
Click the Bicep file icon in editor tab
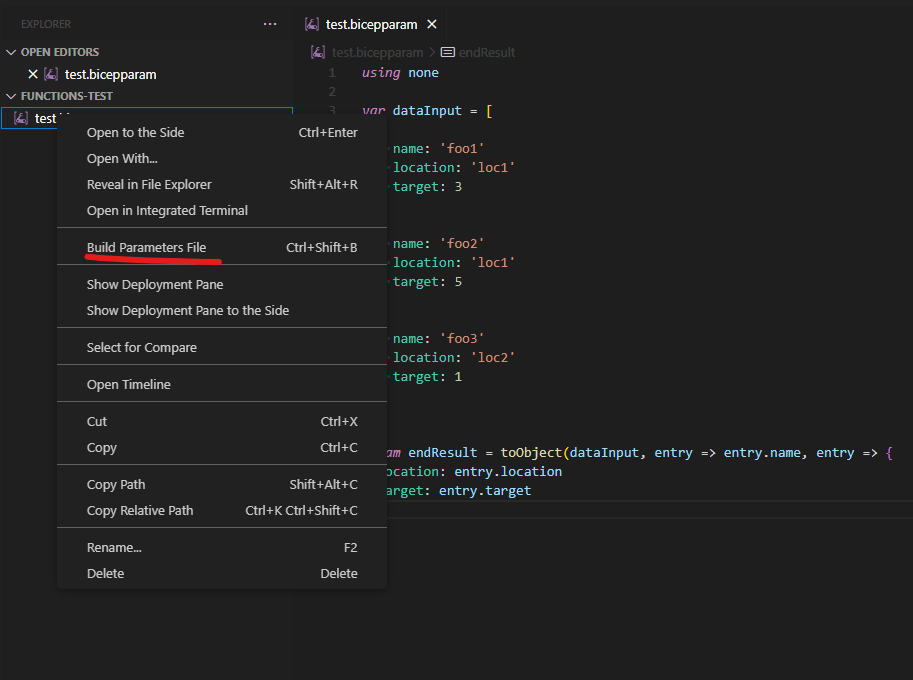[x=313, y=24]
